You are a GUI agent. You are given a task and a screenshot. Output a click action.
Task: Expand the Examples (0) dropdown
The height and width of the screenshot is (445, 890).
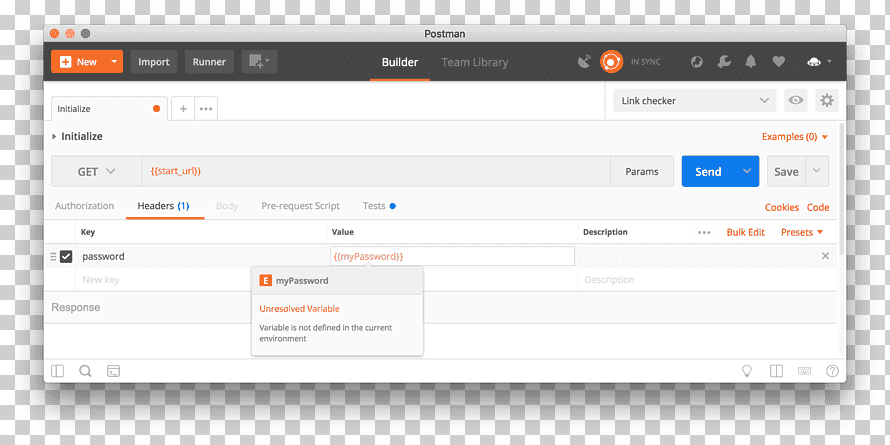pos(795,137)
